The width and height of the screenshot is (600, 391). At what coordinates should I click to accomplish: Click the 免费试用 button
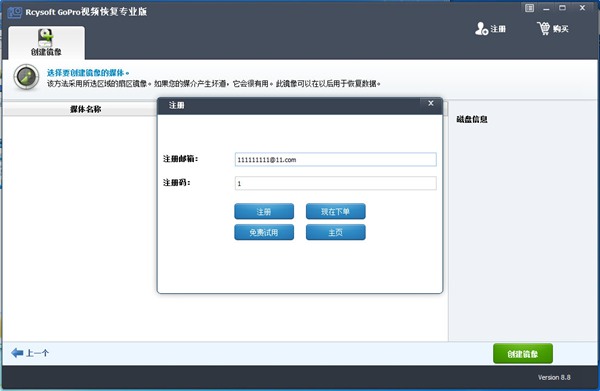264,232
